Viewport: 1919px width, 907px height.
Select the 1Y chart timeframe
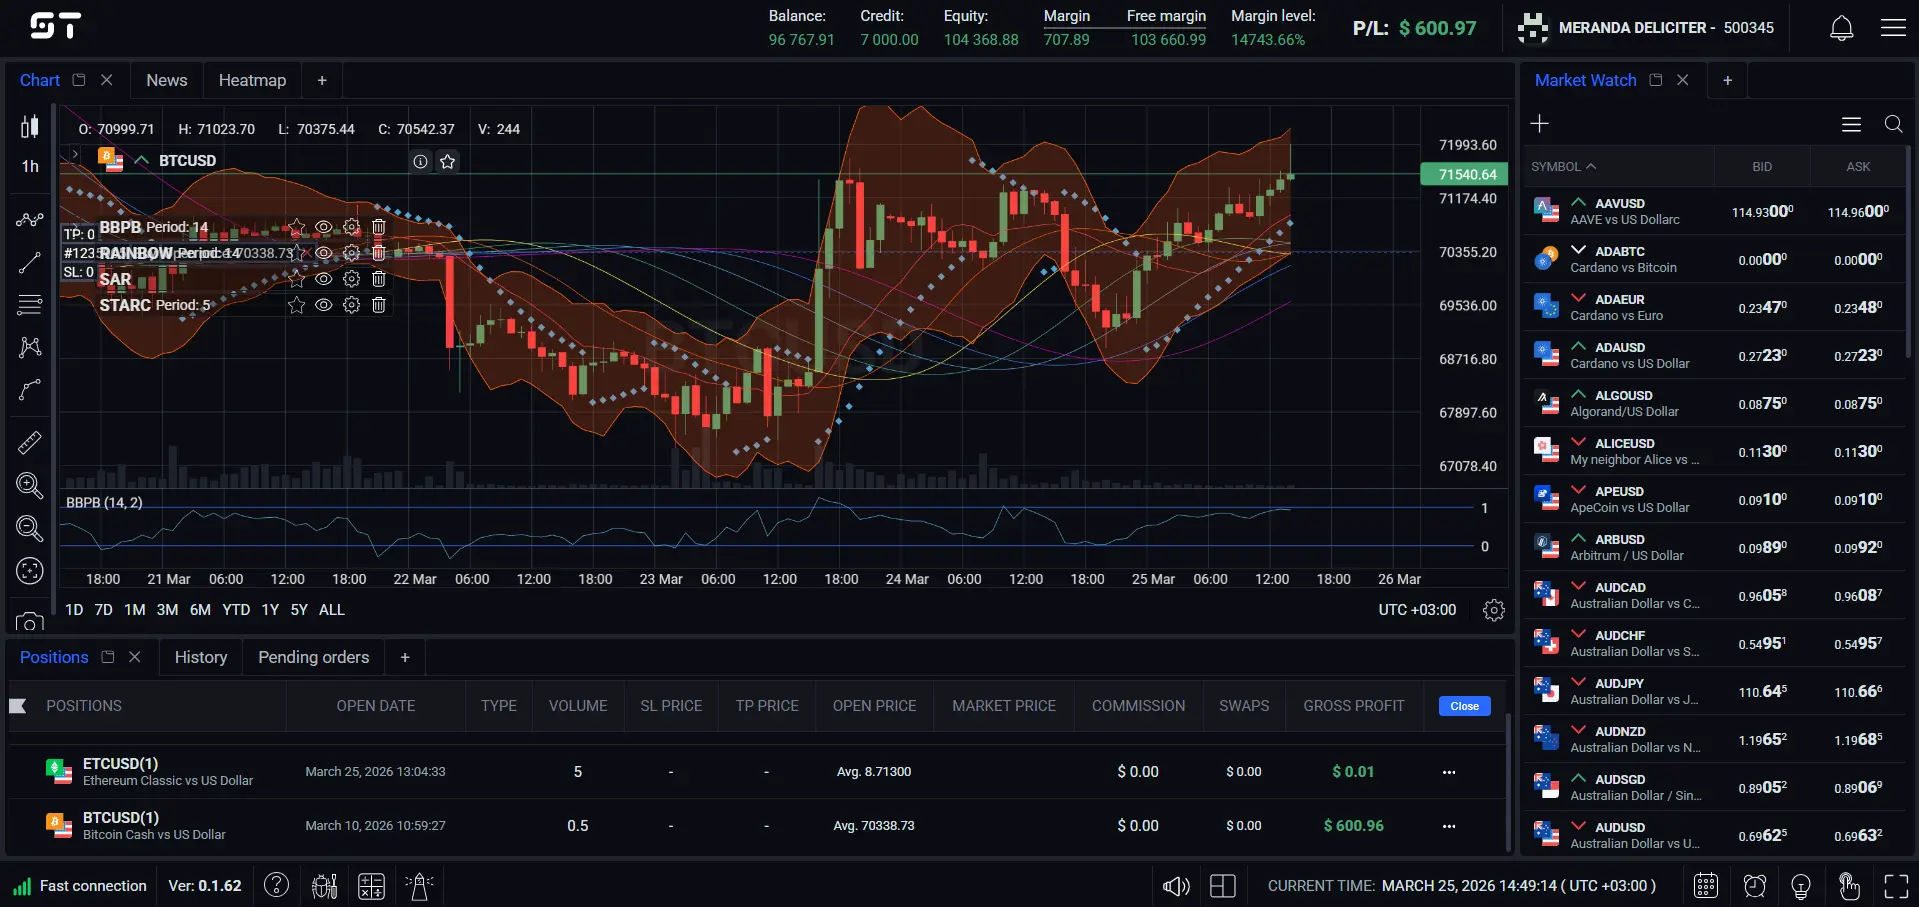point(269,609)
